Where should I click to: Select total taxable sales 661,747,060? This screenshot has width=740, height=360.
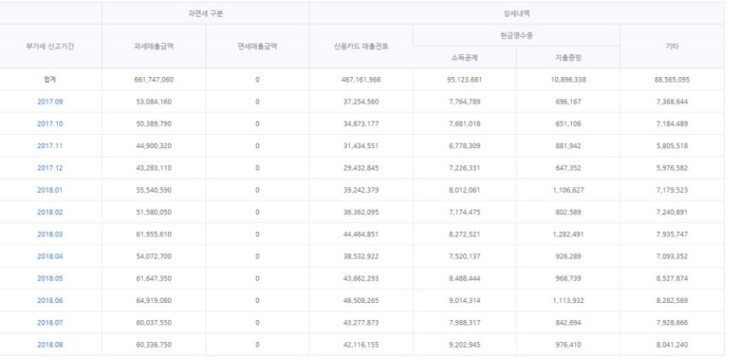(154, 80)
